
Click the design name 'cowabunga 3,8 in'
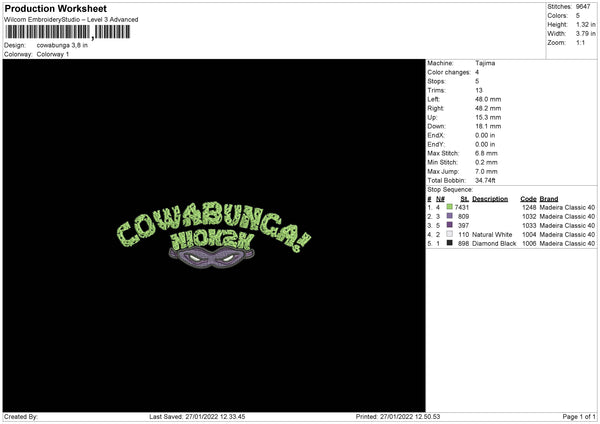(x=62, y=45)
